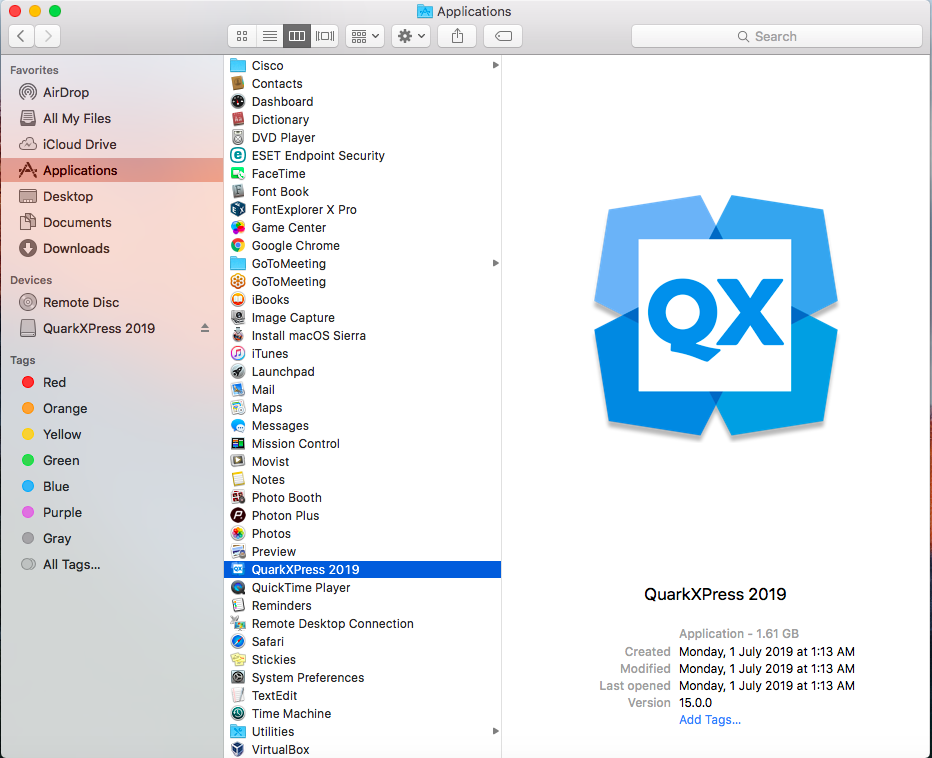The image size is (932, 758).
Task: Select the Launchpad rocket icon
Action: pyautogui.click(x=238, y=372)
